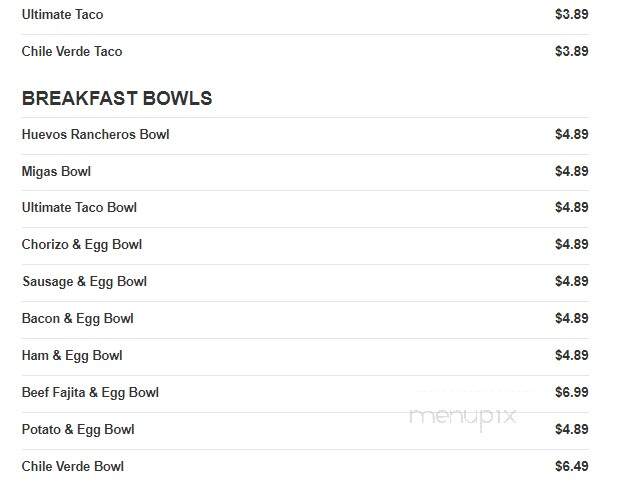This screenshot has height=499, width=642.
Task: Click Ham & Egg Bowl
Action: [72, 356]
